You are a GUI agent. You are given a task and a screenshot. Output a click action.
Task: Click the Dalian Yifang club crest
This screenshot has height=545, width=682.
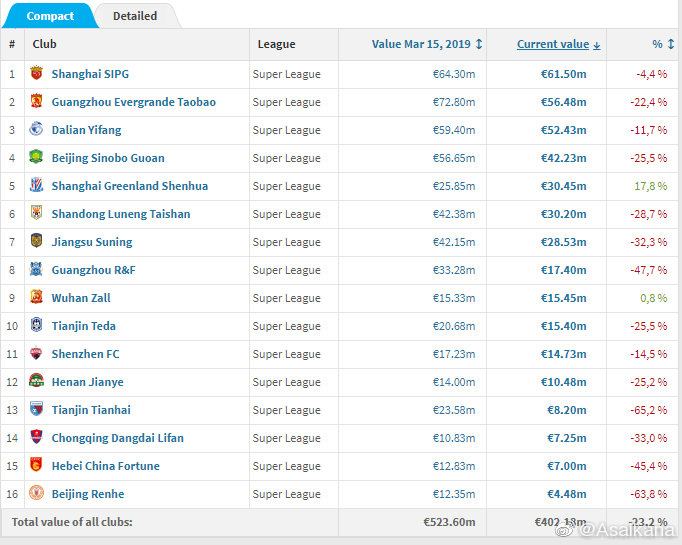(x=37, y=130)
